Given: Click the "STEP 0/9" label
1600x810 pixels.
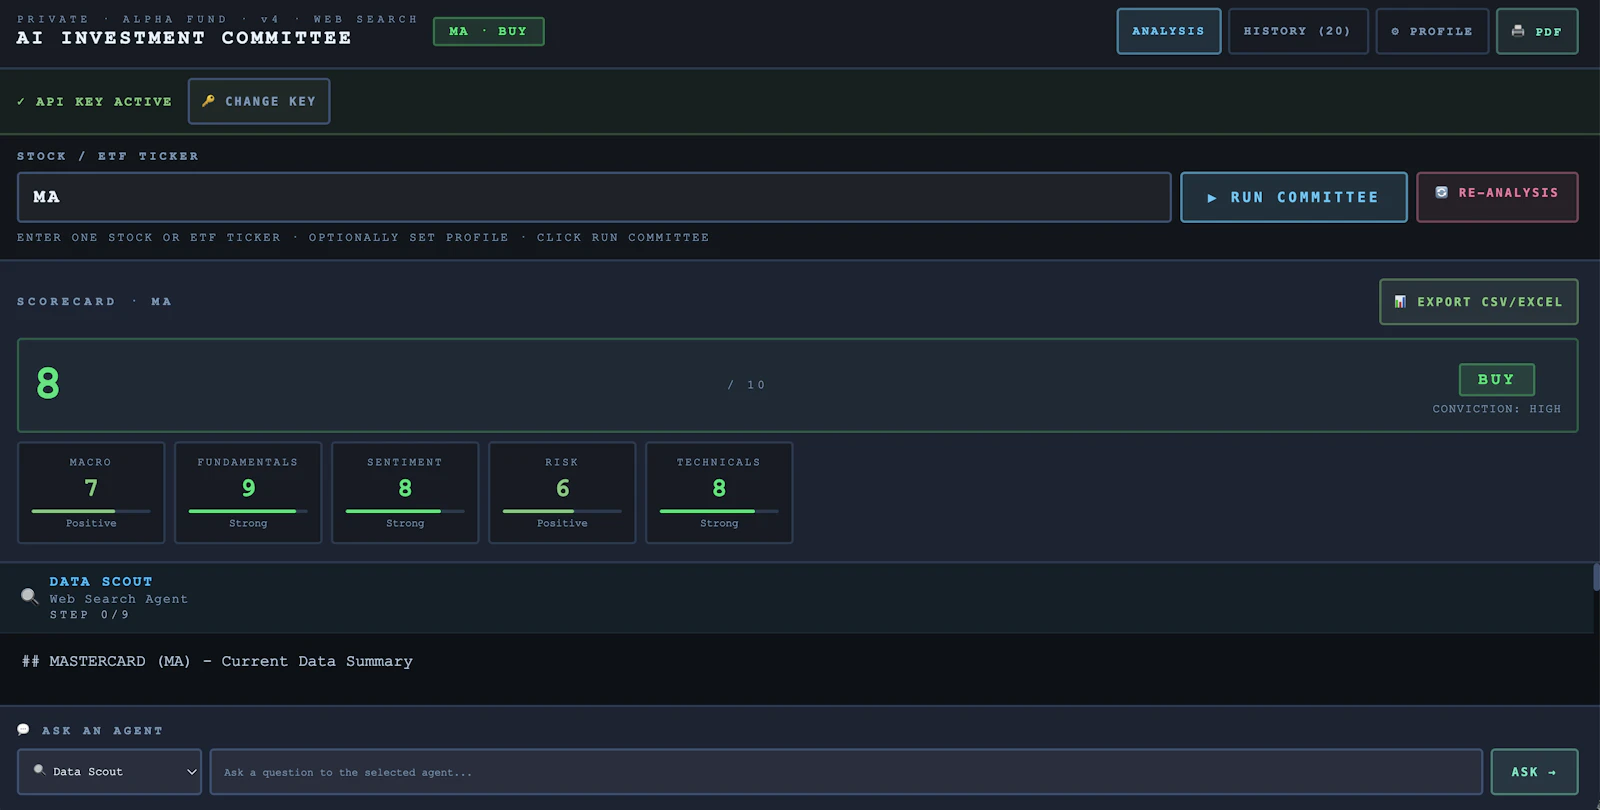Looking at the screenshot, I should point(89,615).
